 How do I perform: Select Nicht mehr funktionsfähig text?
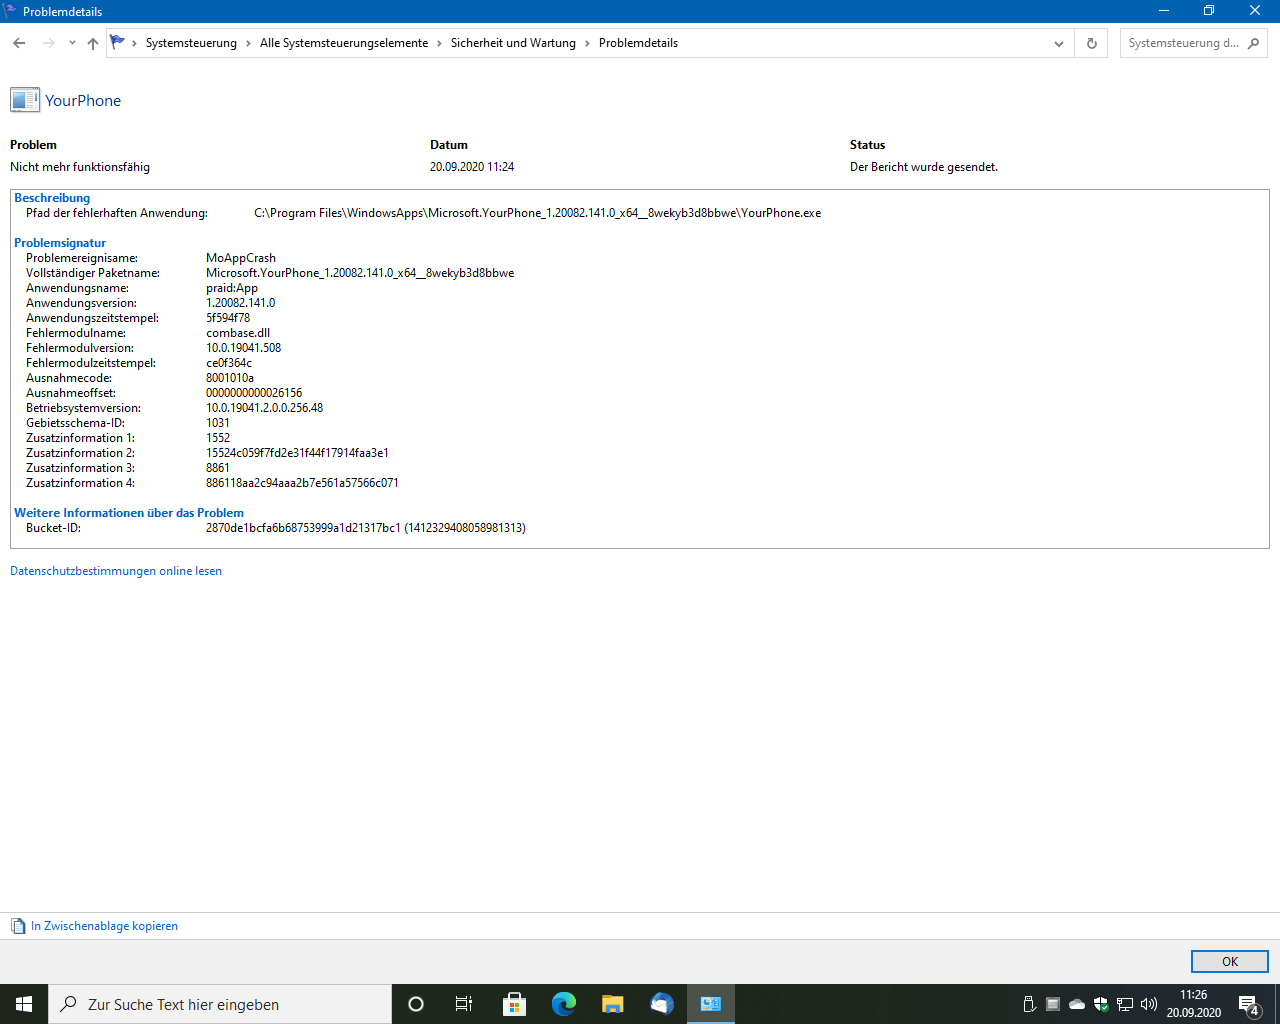pos(80,167)
